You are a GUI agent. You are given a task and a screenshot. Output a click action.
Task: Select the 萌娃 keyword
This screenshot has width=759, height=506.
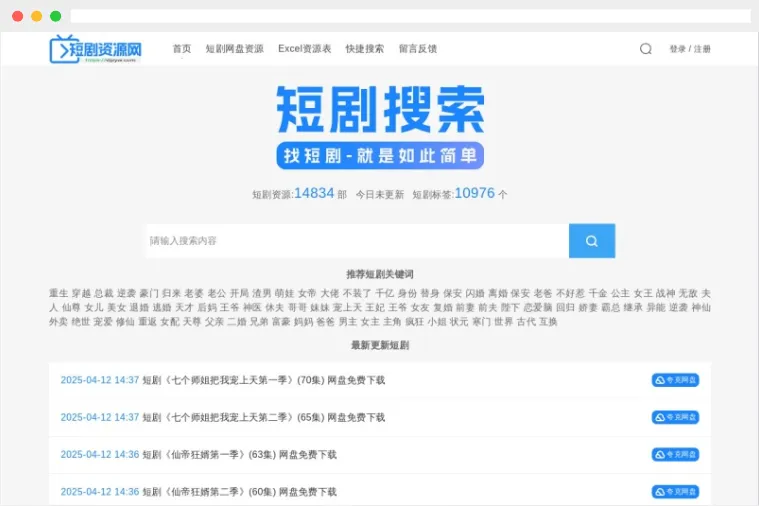click(x=285, y=293)
